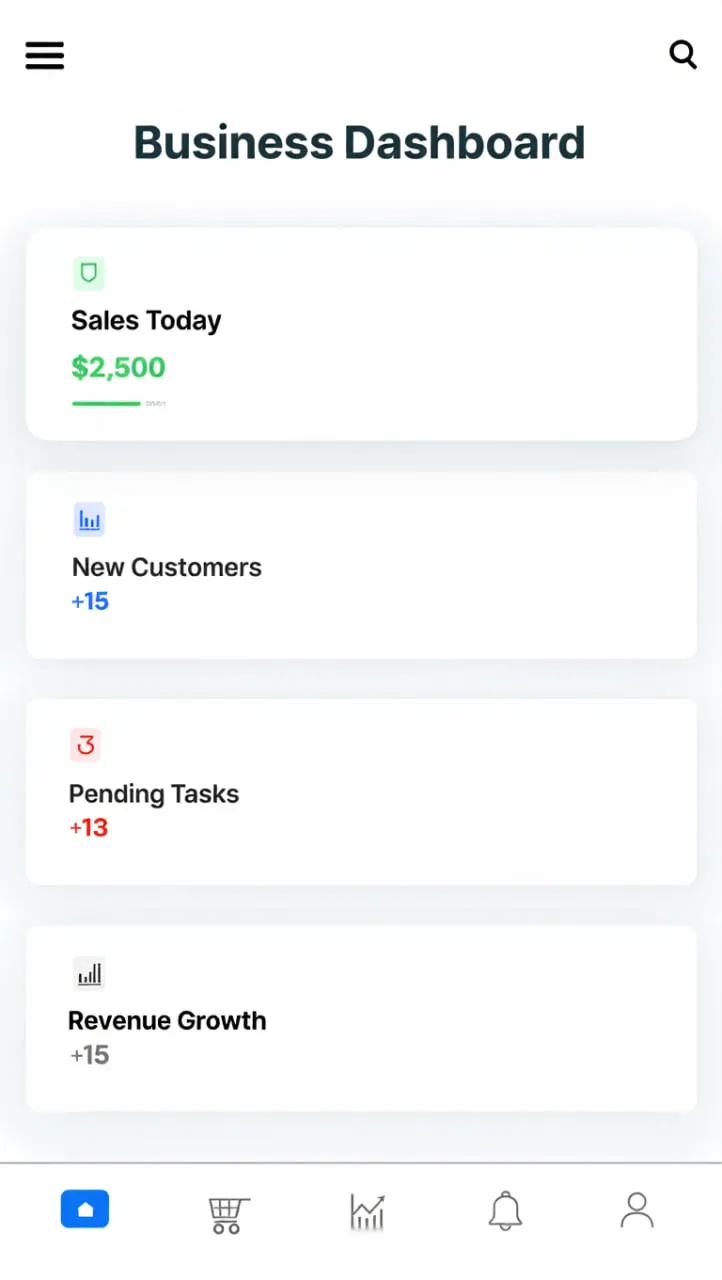Click the $2,500 sales amount

click(x=118, y=368)
